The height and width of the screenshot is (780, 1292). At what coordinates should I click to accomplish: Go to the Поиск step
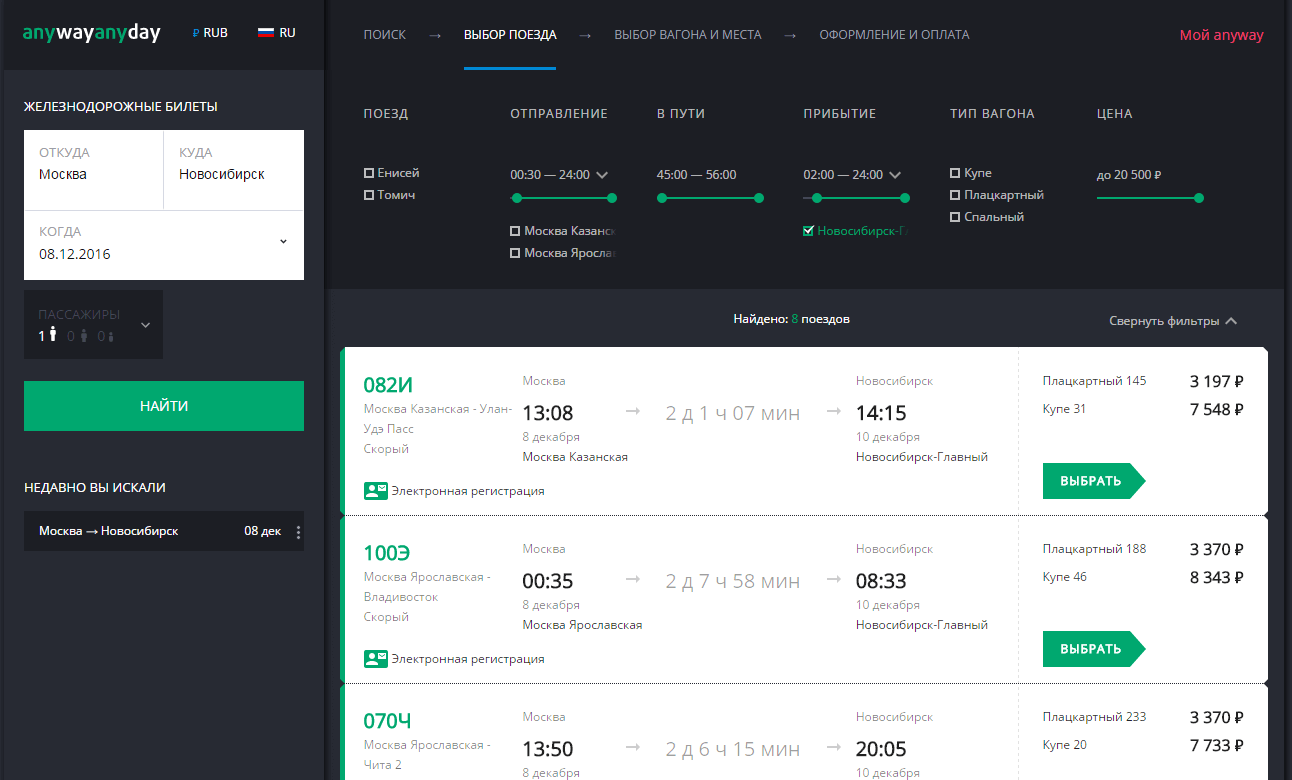384,35
